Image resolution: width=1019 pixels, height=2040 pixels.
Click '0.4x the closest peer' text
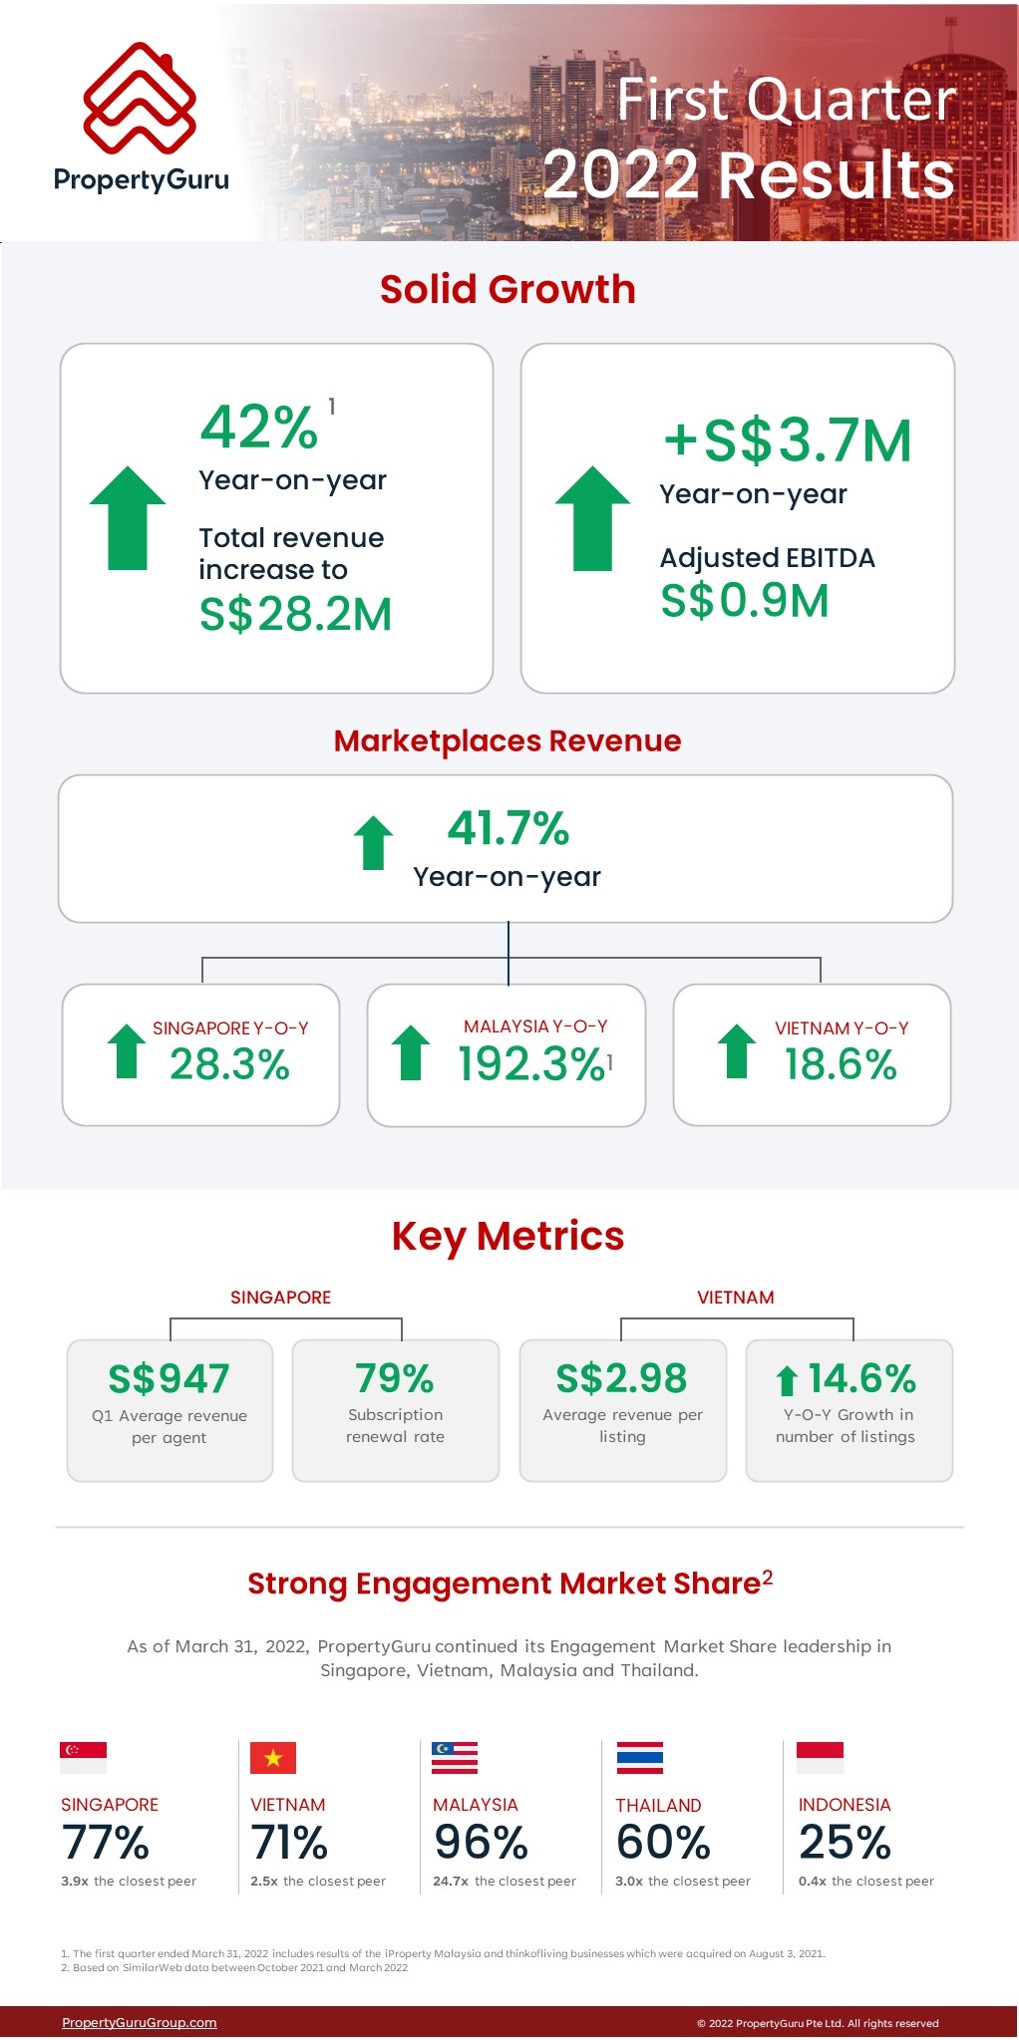point(866,1881)
